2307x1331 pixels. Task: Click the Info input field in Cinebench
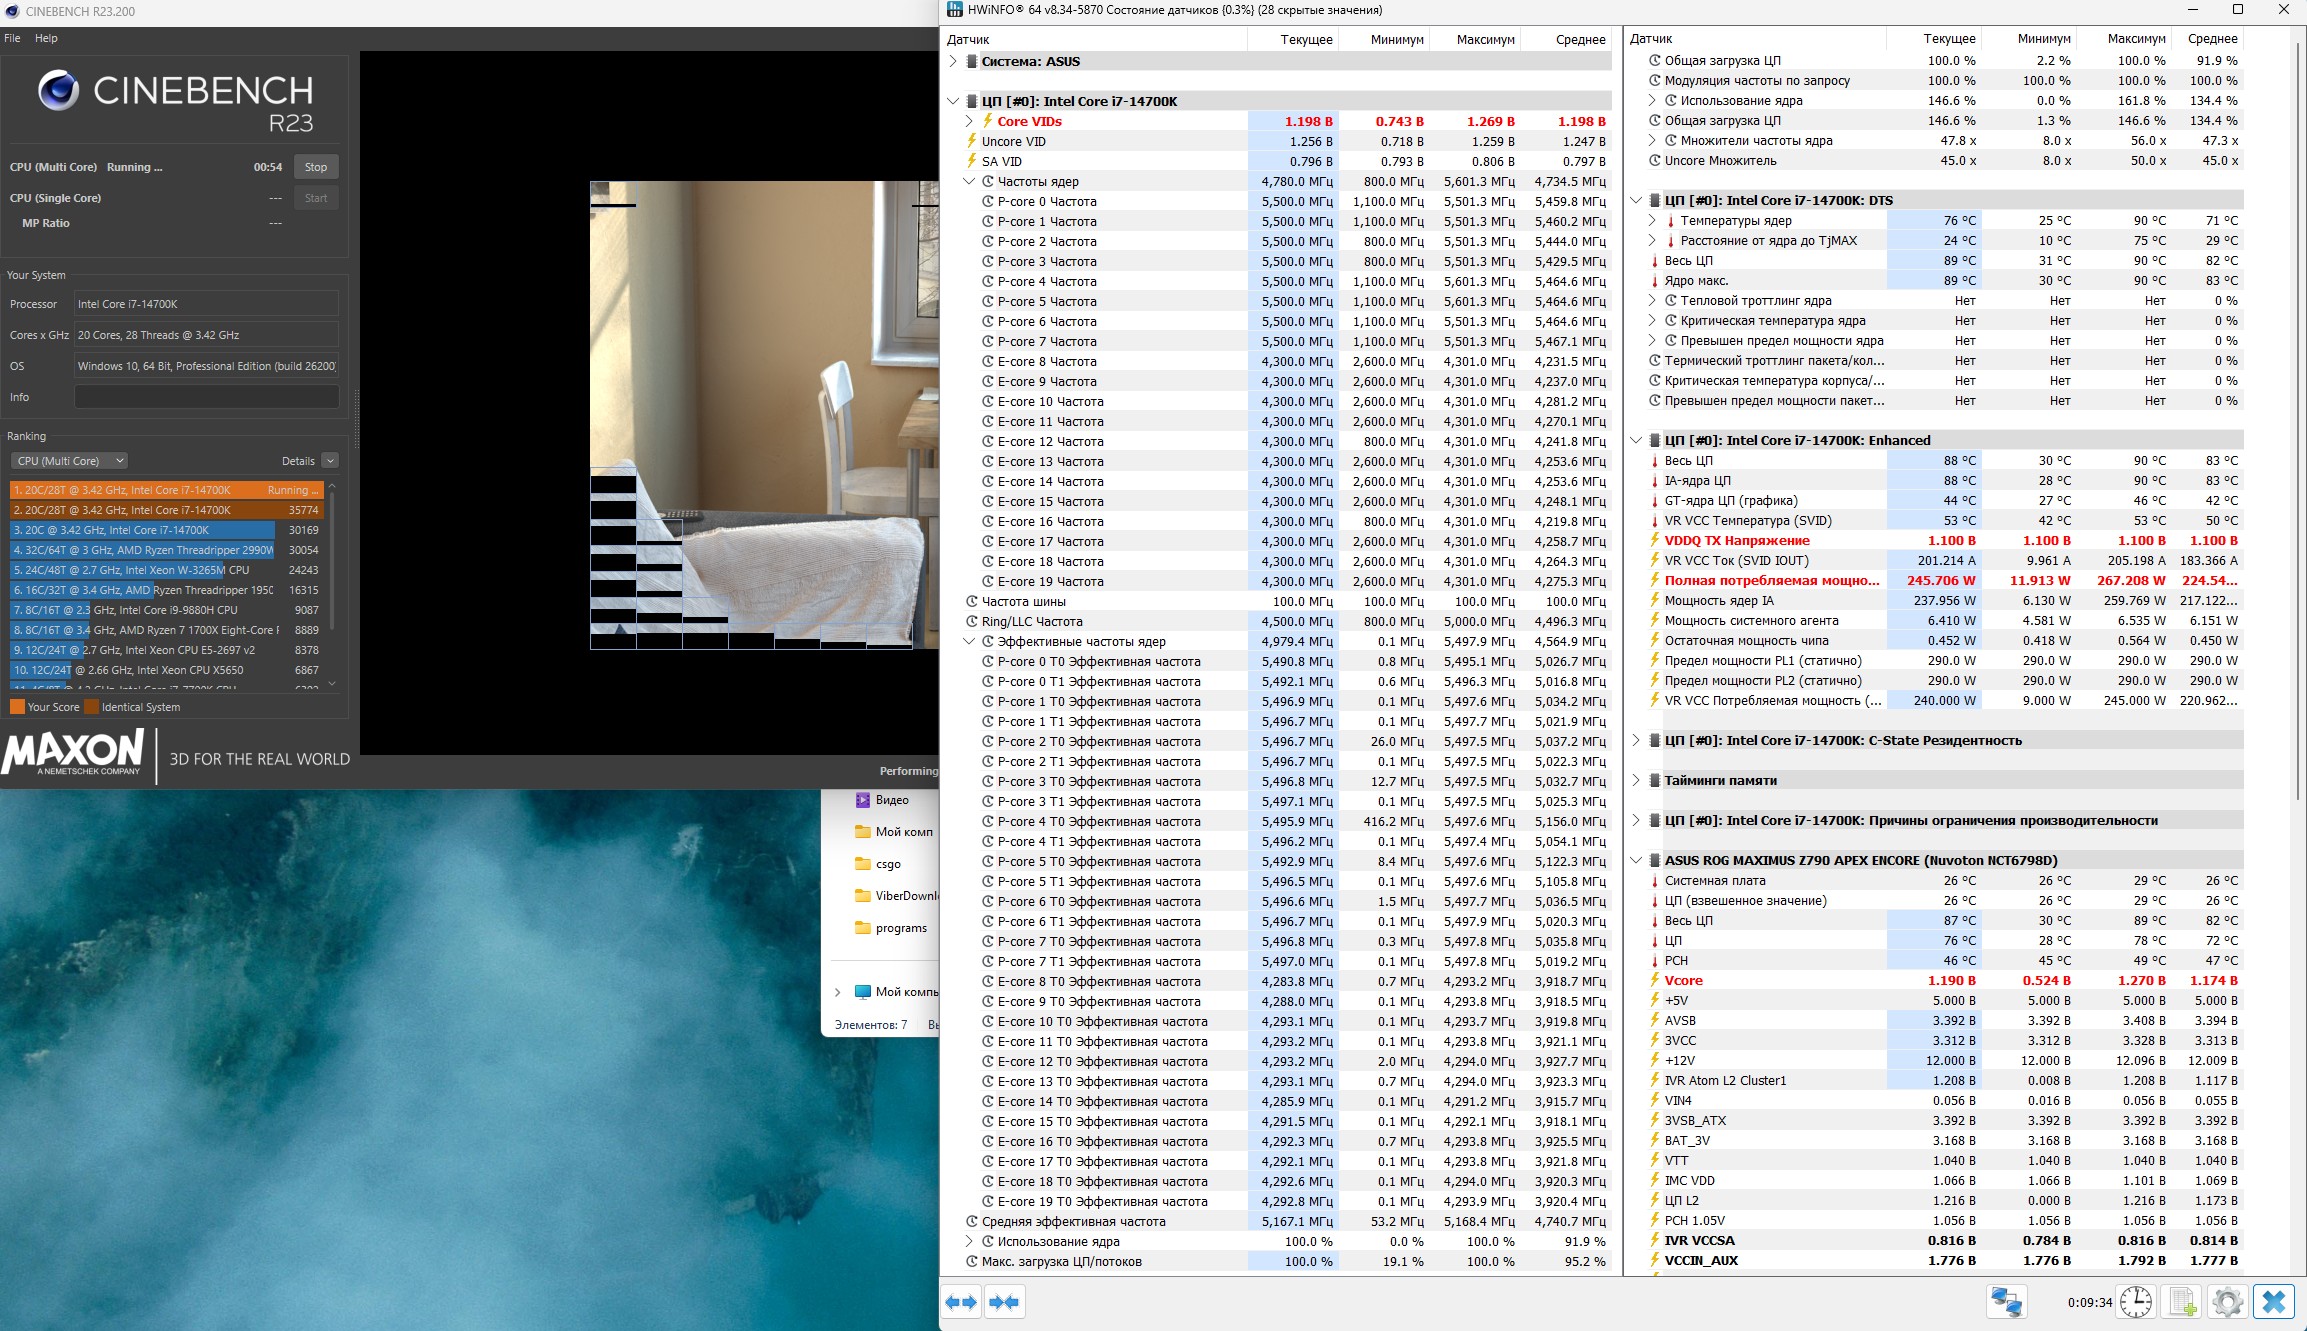tap(206, 397)
